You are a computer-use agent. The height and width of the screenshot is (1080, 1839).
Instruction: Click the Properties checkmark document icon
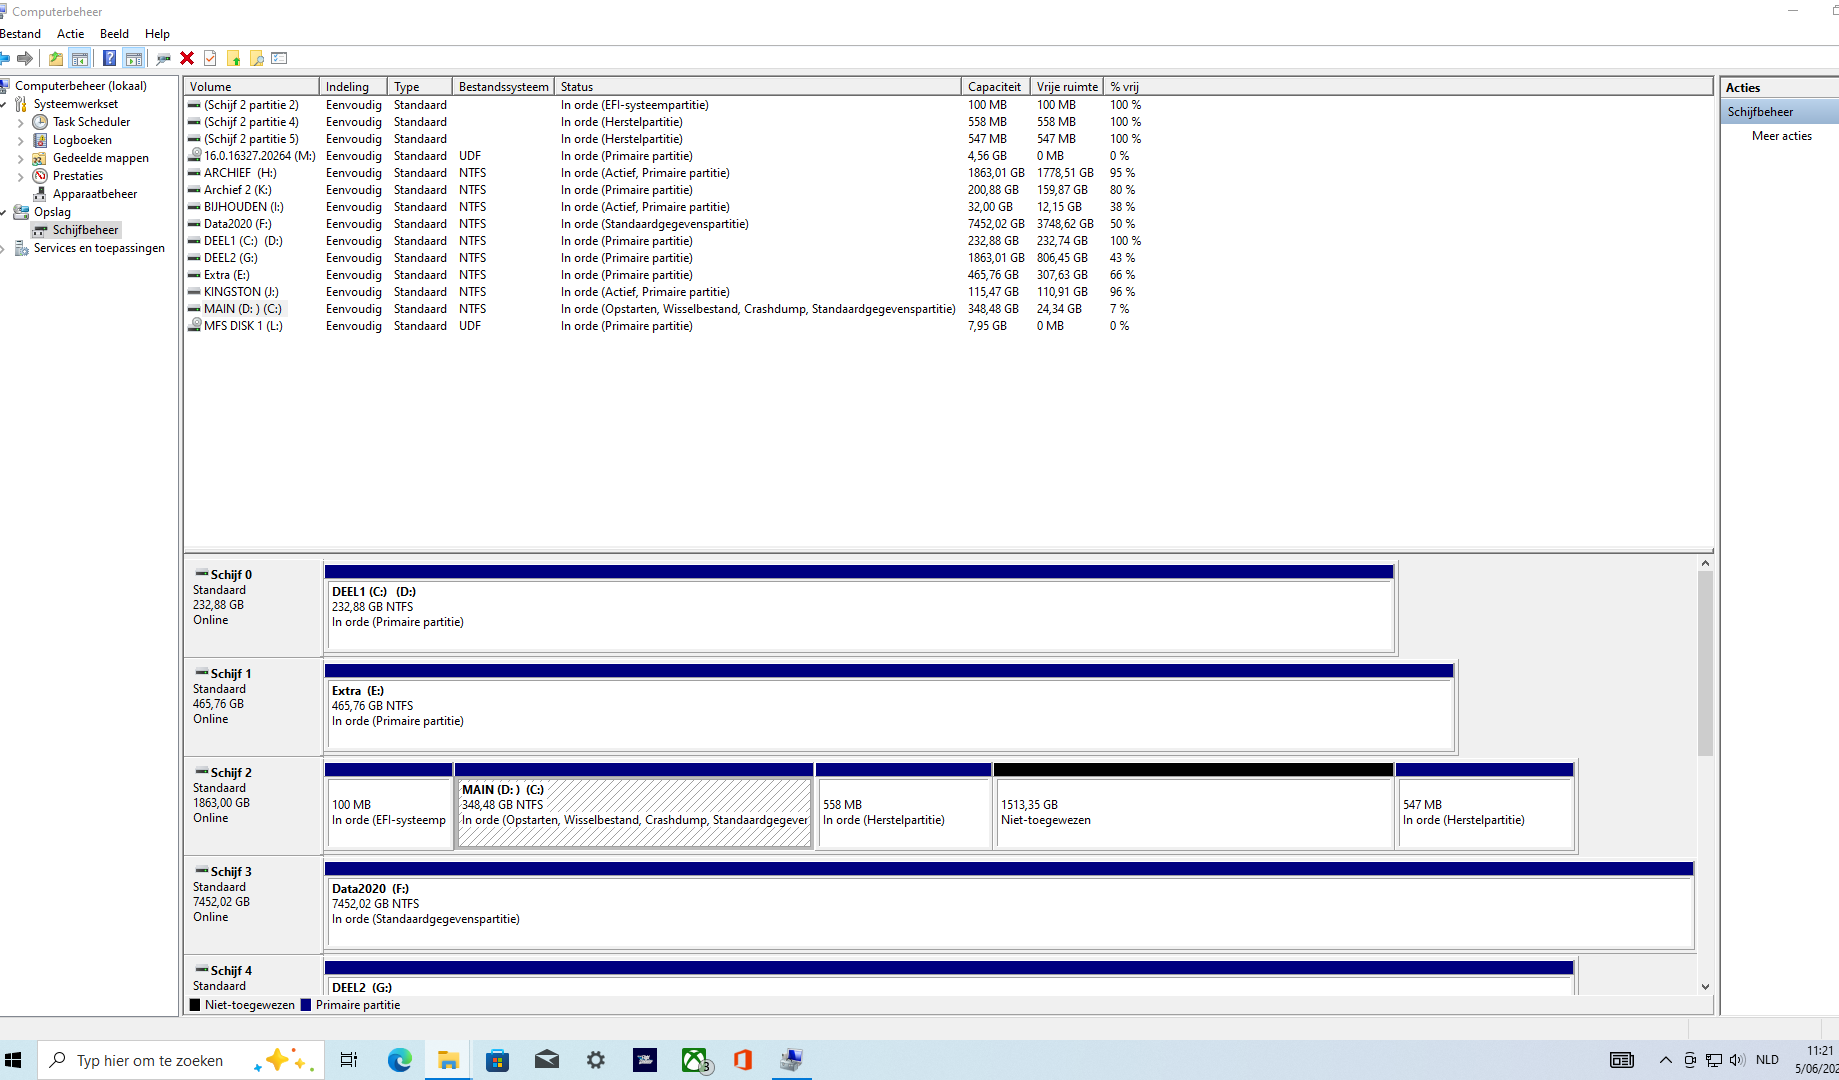[x=210, y=58]
